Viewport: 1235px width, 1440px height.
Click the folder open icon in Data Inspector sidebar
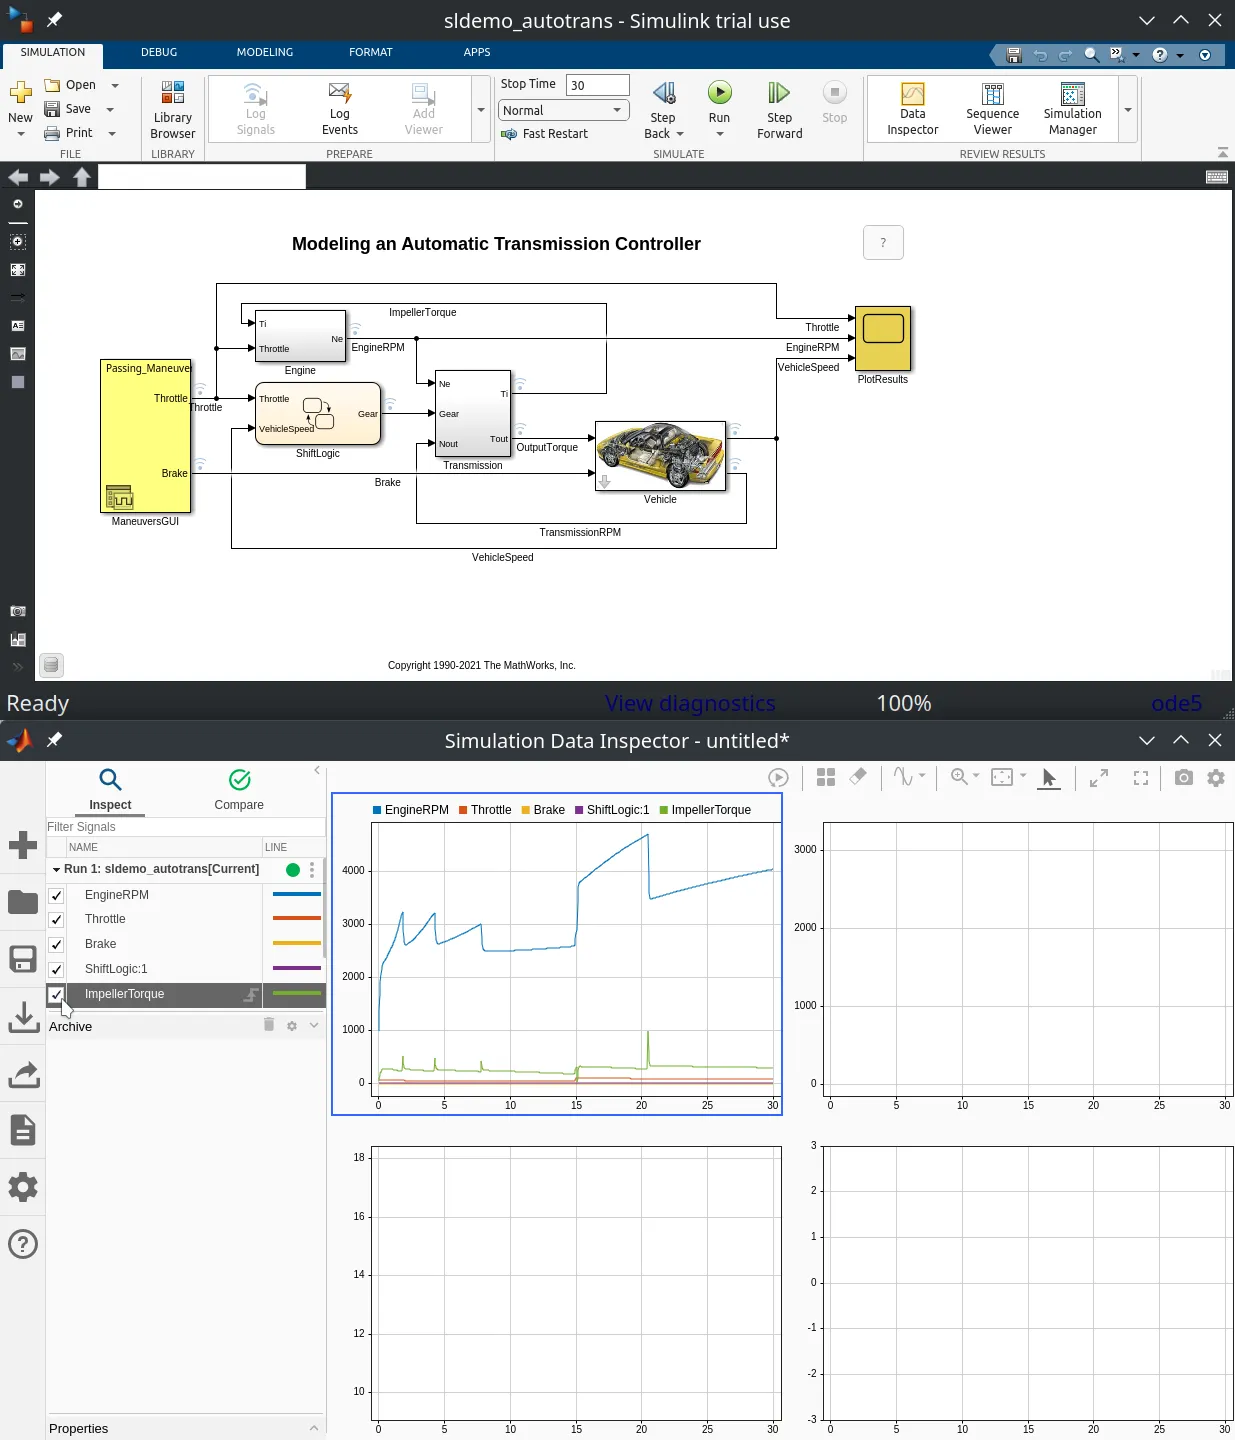[x=22, y=902]
